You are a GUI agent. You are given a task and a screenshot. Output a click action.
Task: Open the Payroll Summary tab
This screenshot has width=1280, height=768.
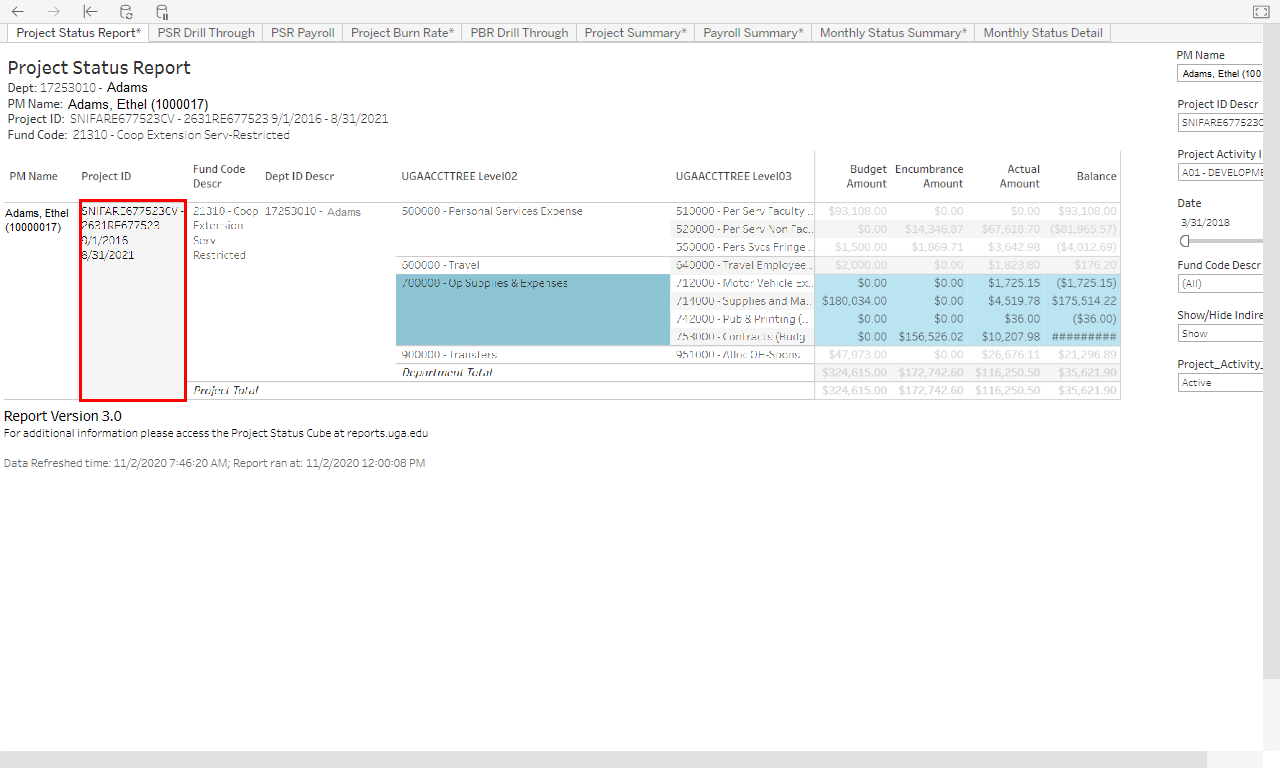coord(753,33)
